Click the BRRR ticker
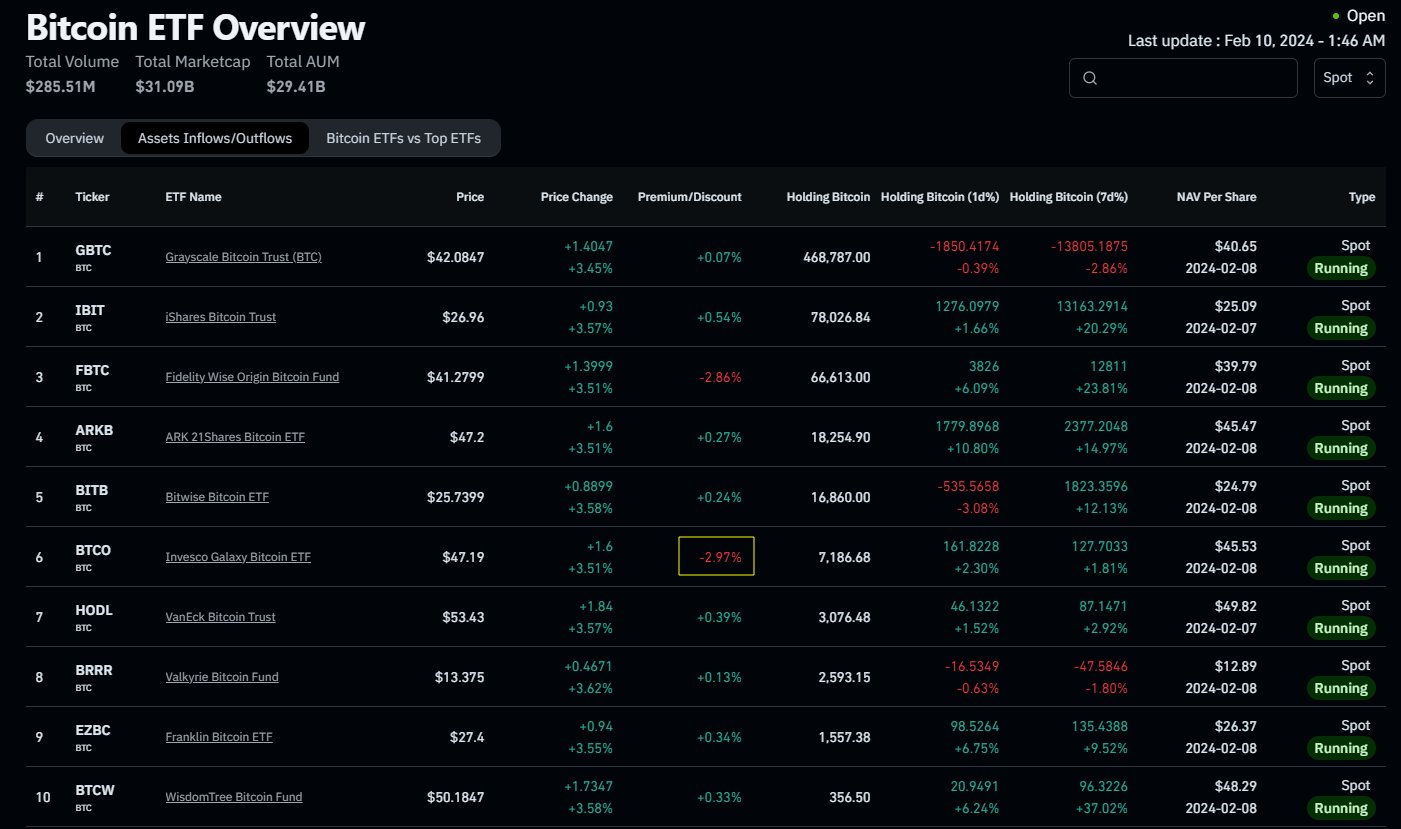The width and height of the screenshot is (1401, 829). [x=94, y=670]
